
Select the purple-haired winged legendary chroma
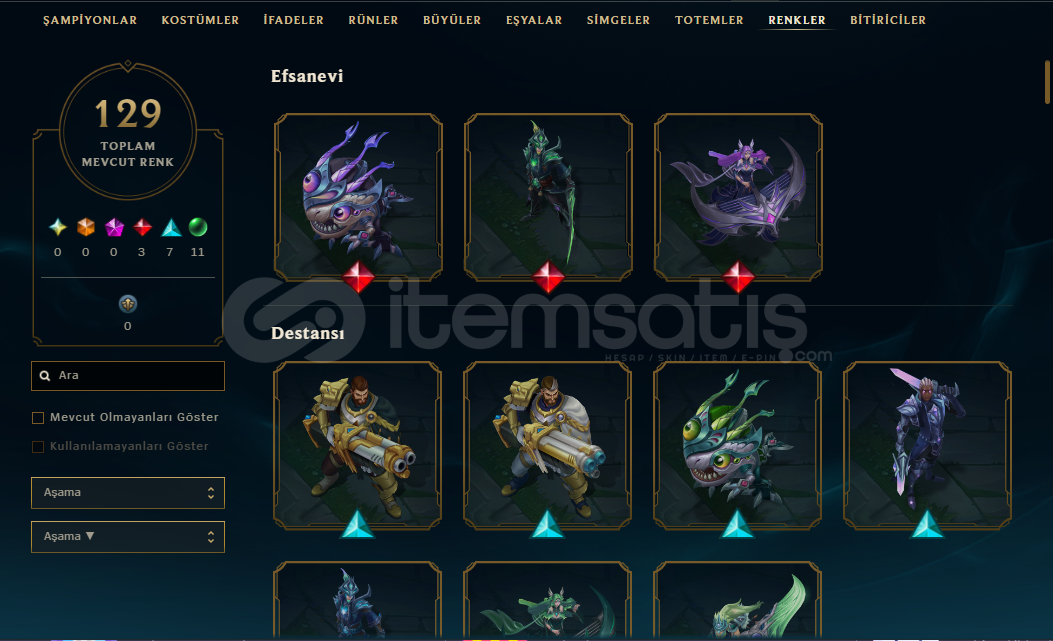(738, 197)
